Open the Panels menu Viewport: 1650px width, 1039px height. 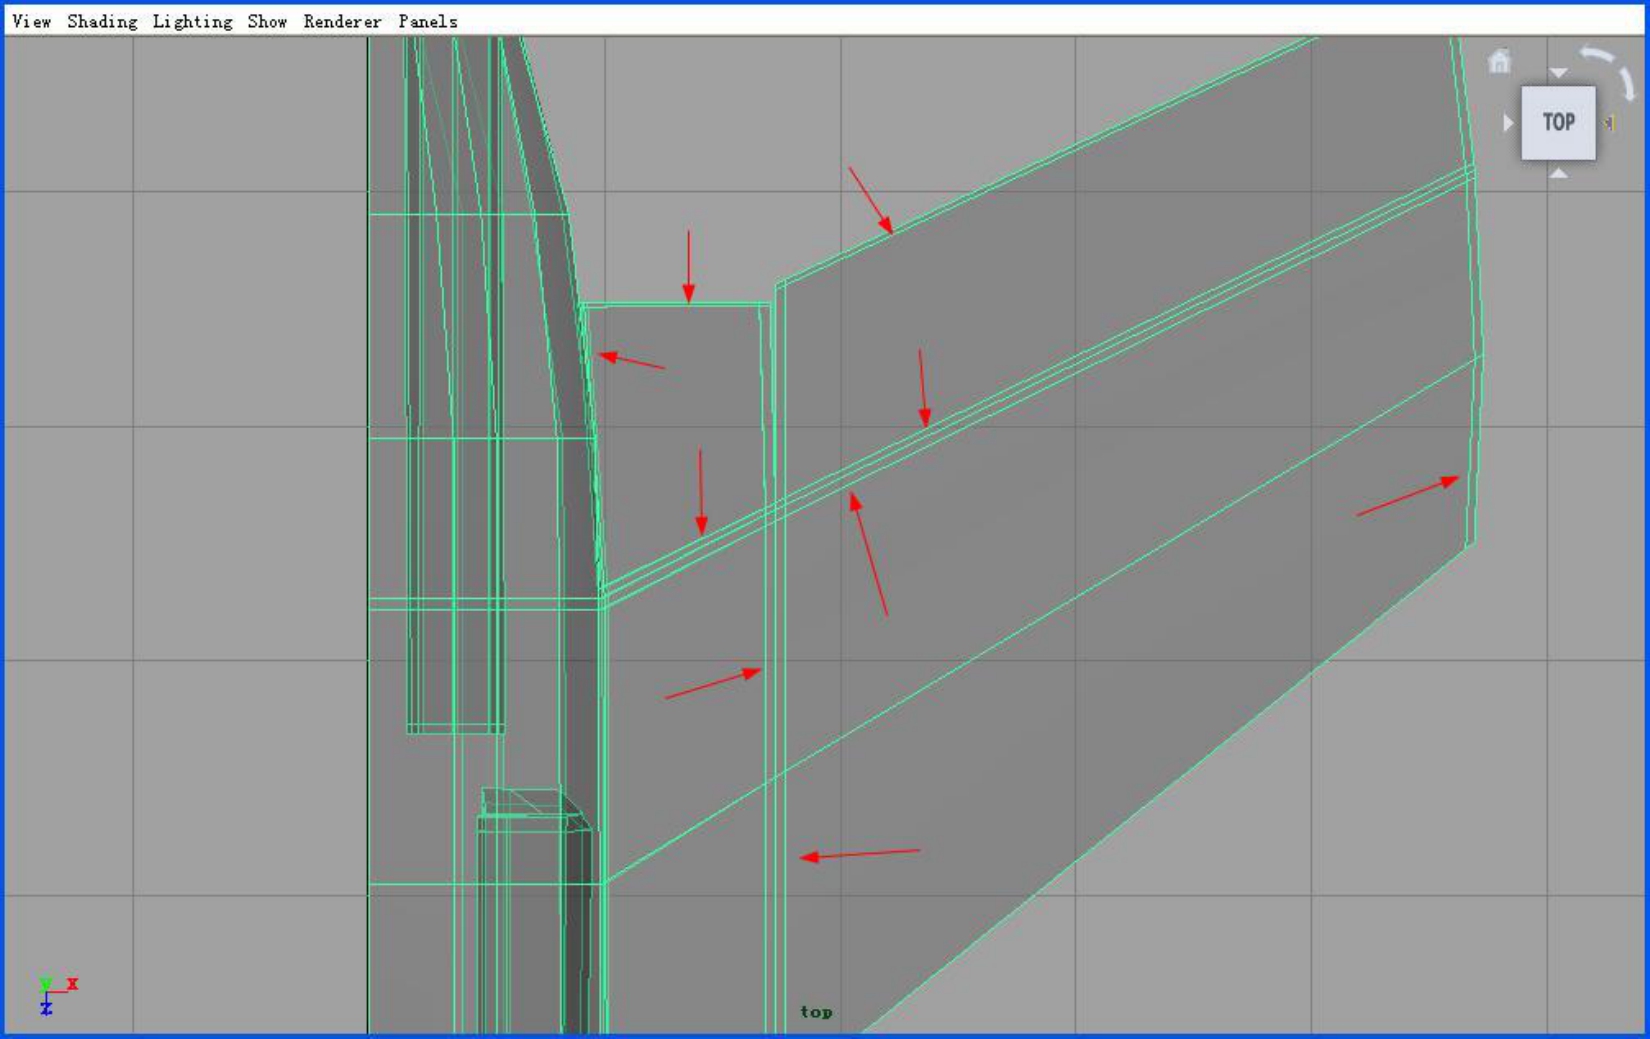point(427,21)
